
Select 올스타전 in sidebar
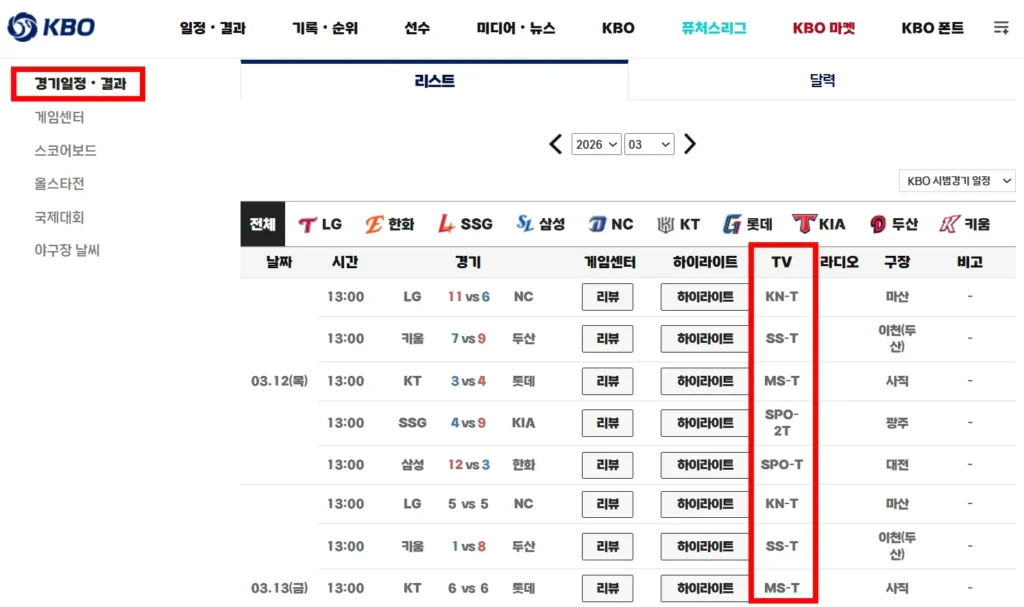(x=59, y=184)
